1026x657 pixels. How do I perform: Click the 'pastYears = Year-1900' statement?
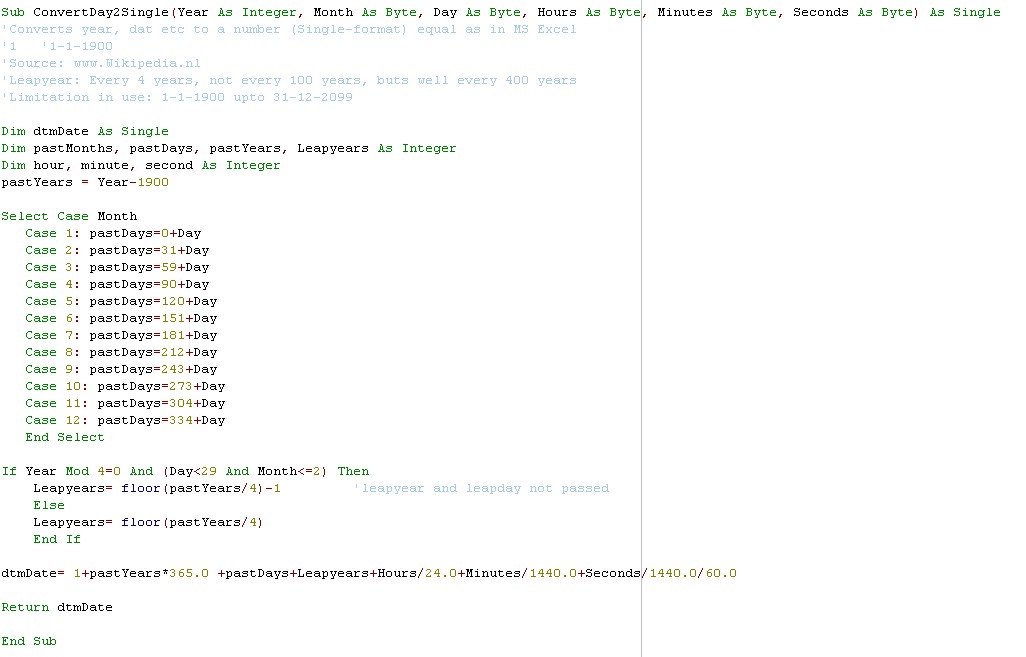(85, 182)
